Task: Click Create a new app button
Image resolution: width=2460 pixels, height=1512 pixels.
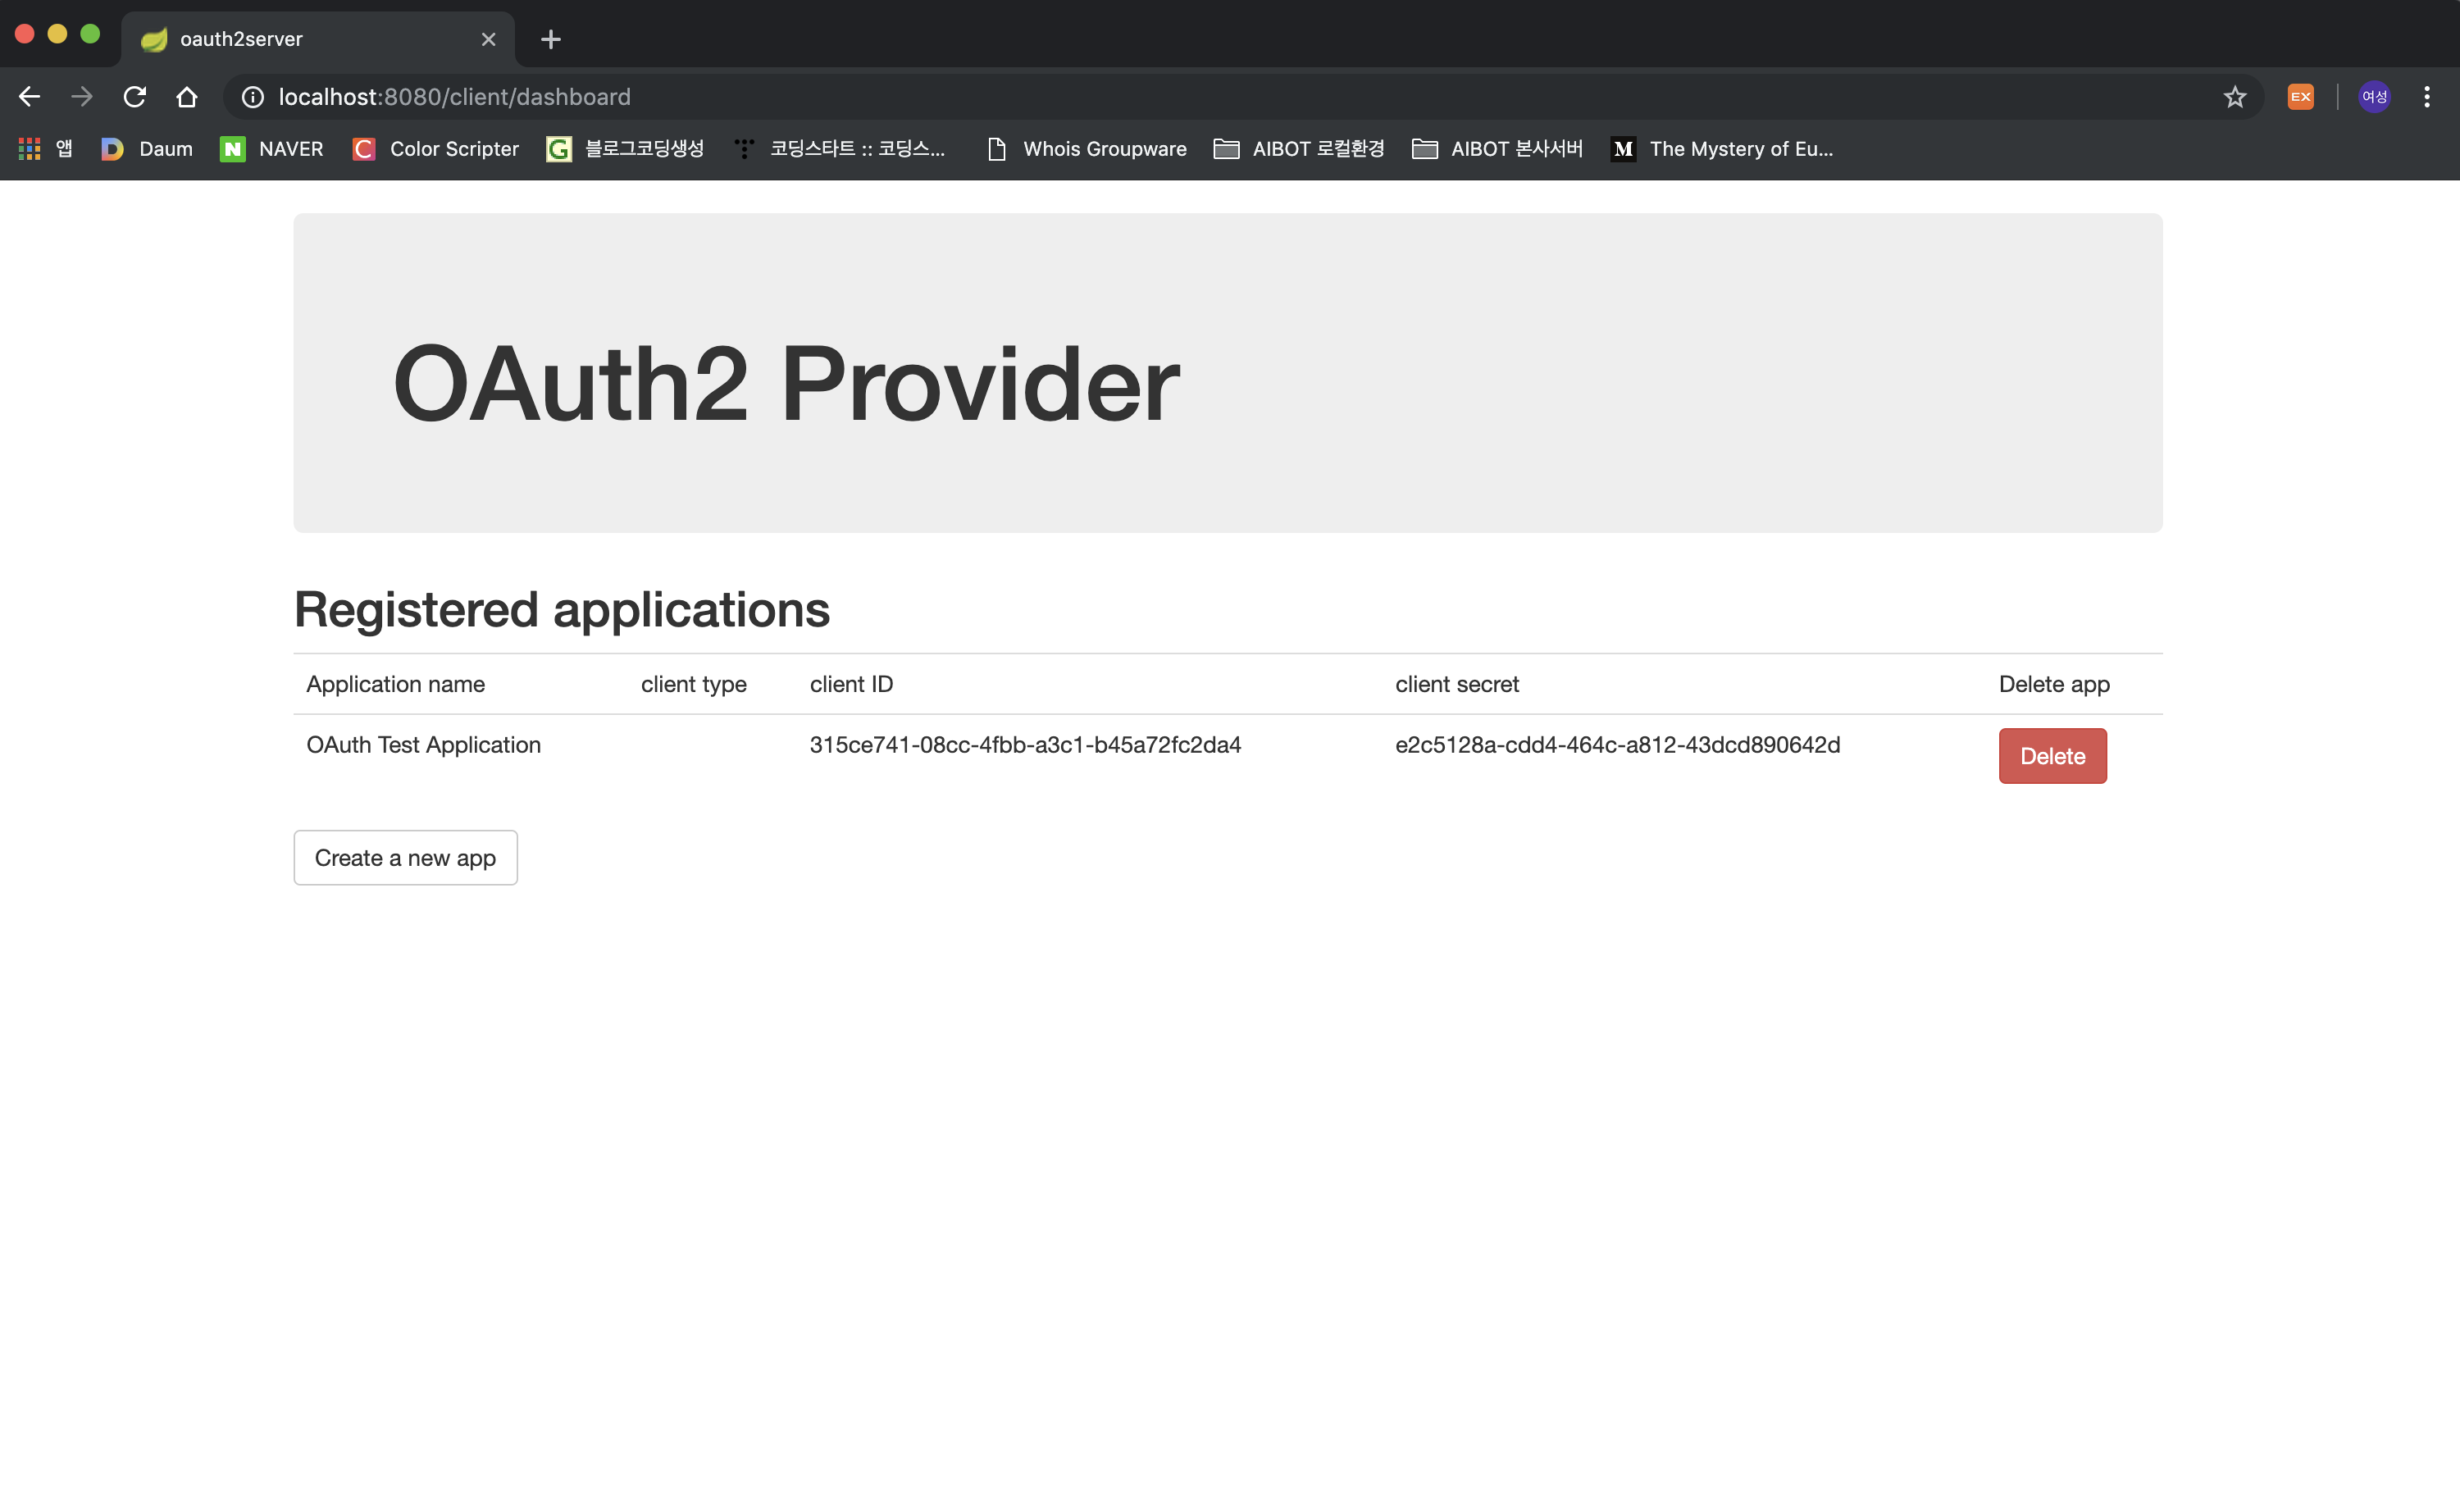Action: pyautogui.click(x=405, y=858)
